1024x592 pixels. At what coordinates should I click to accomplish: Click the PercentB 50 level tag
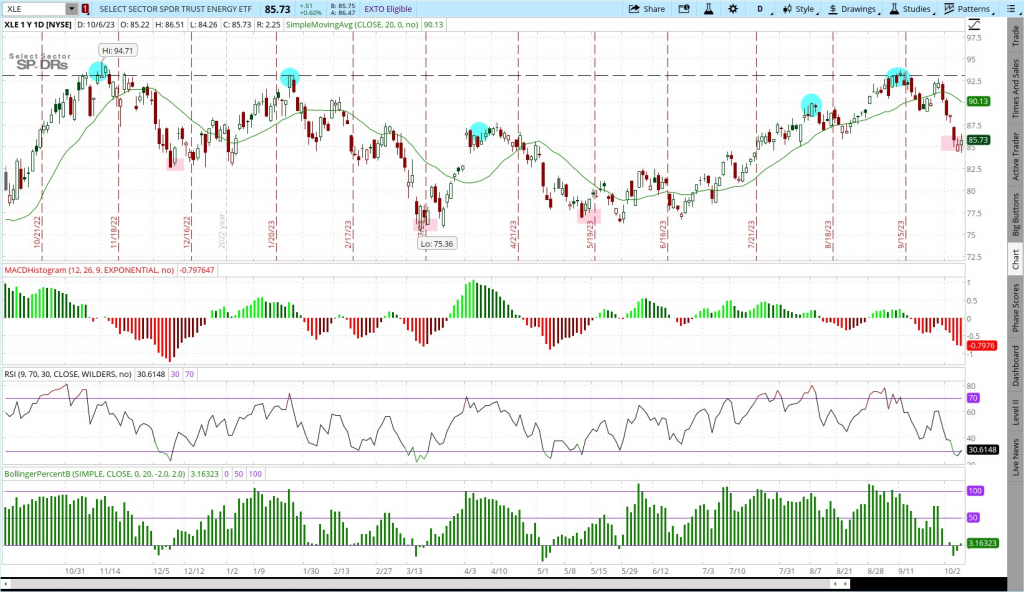click(x=973, y=518)
